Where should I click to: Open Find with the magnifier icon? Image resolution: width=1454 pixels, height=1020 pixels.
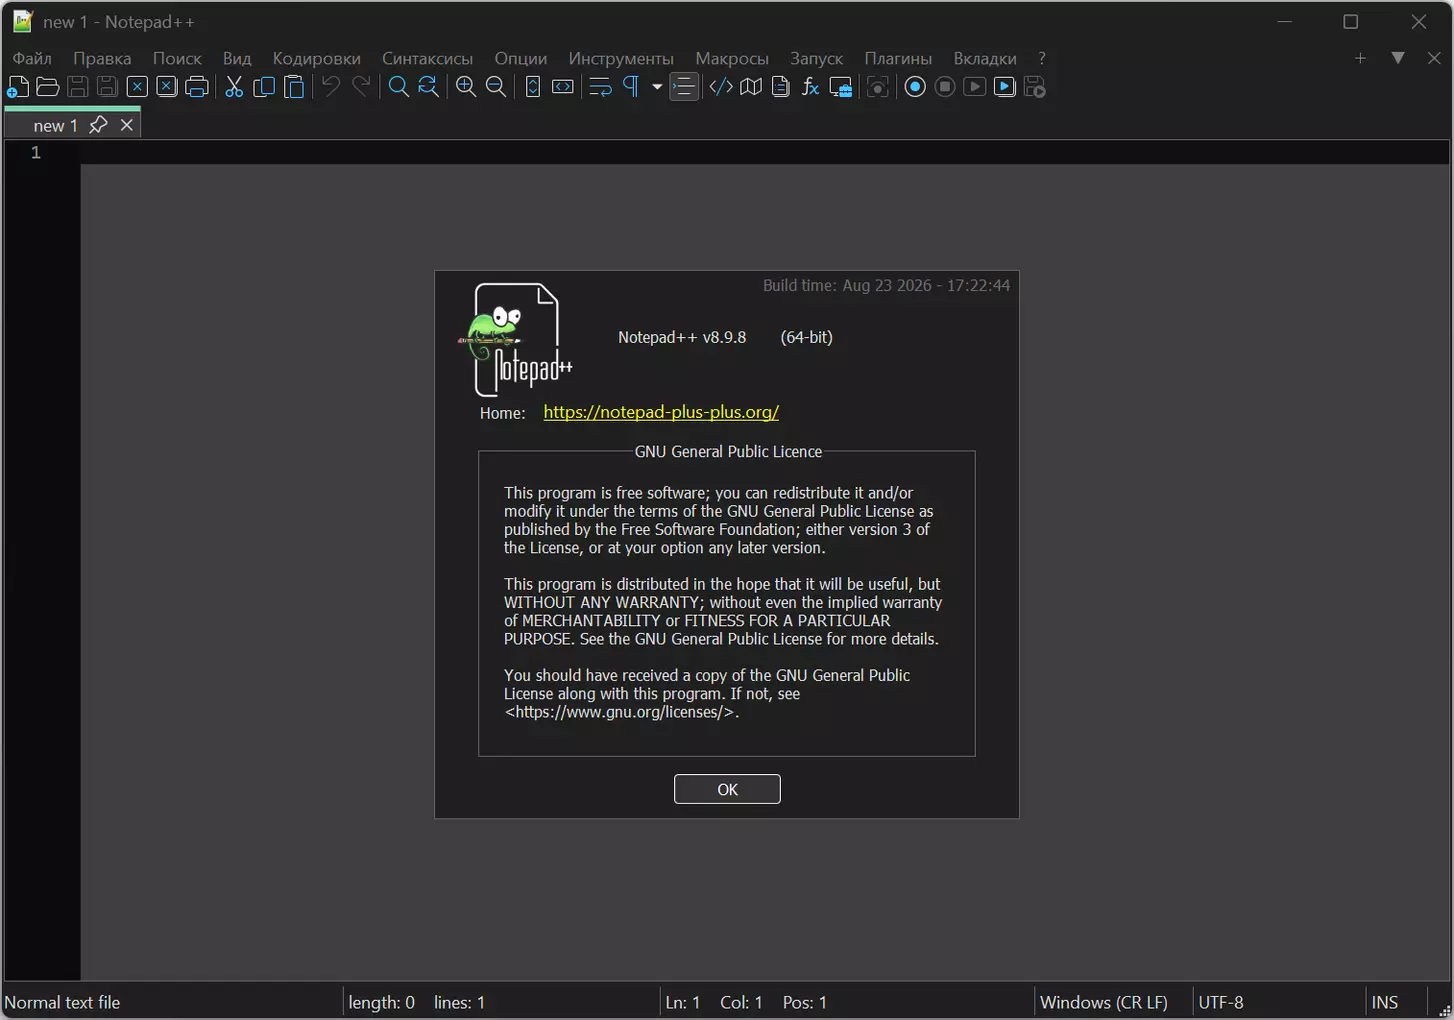pyautogui.click(x=398, y=87)
